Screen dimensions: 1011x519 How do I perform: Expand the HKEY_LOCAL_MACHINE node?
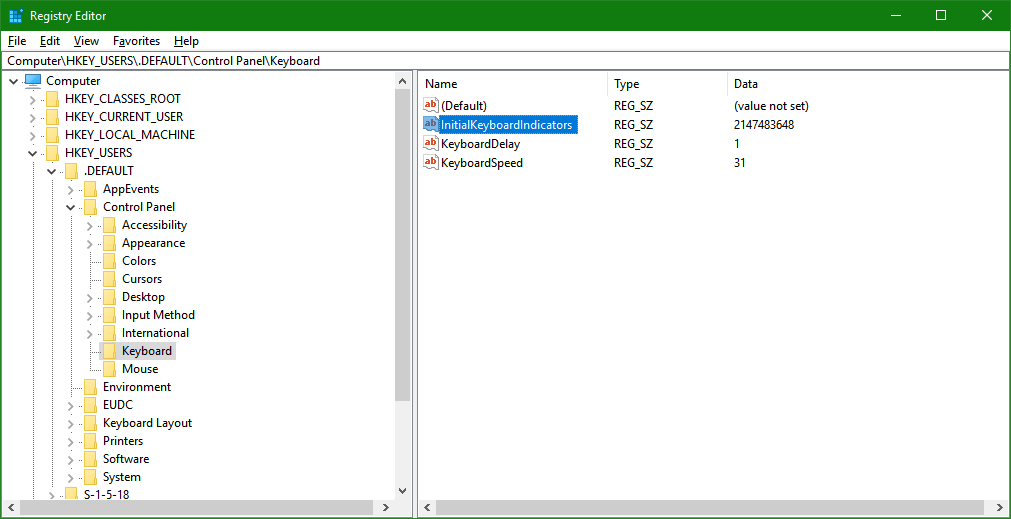pyautogui.click(x=33, y=135)
